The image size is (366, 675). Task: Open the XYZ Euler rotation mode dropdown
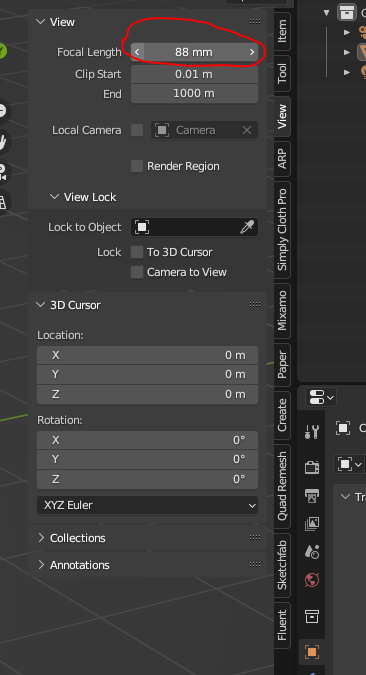click(x=147, y=505)
